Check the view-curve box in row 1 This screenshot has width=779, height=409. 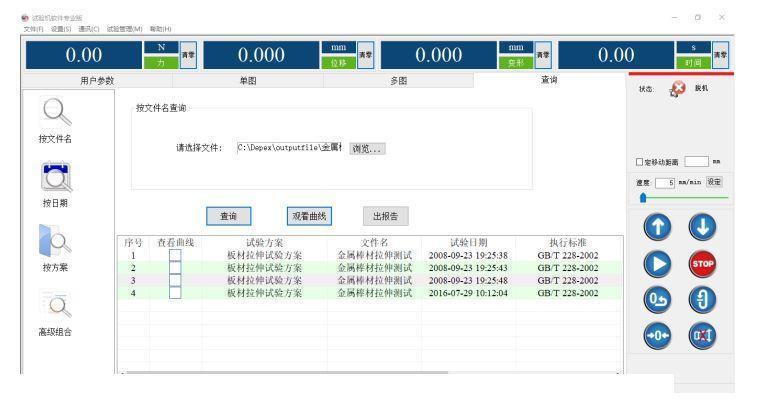175,255
